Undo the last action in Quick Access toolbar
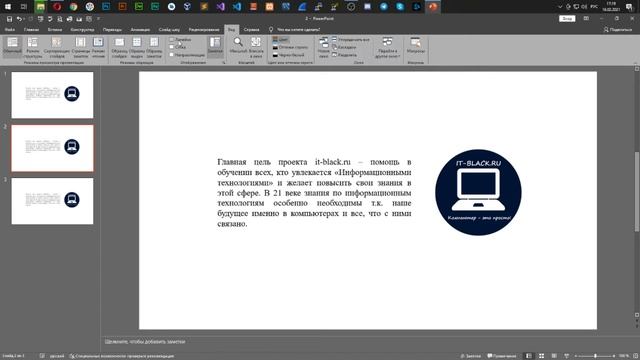Image resolution: width=640 pixels, height=360 pixels. [x=19, y=19]
